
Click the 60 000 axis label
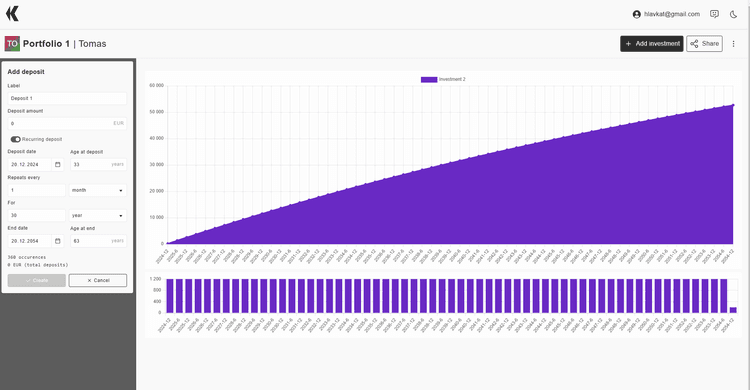[156, 86]
